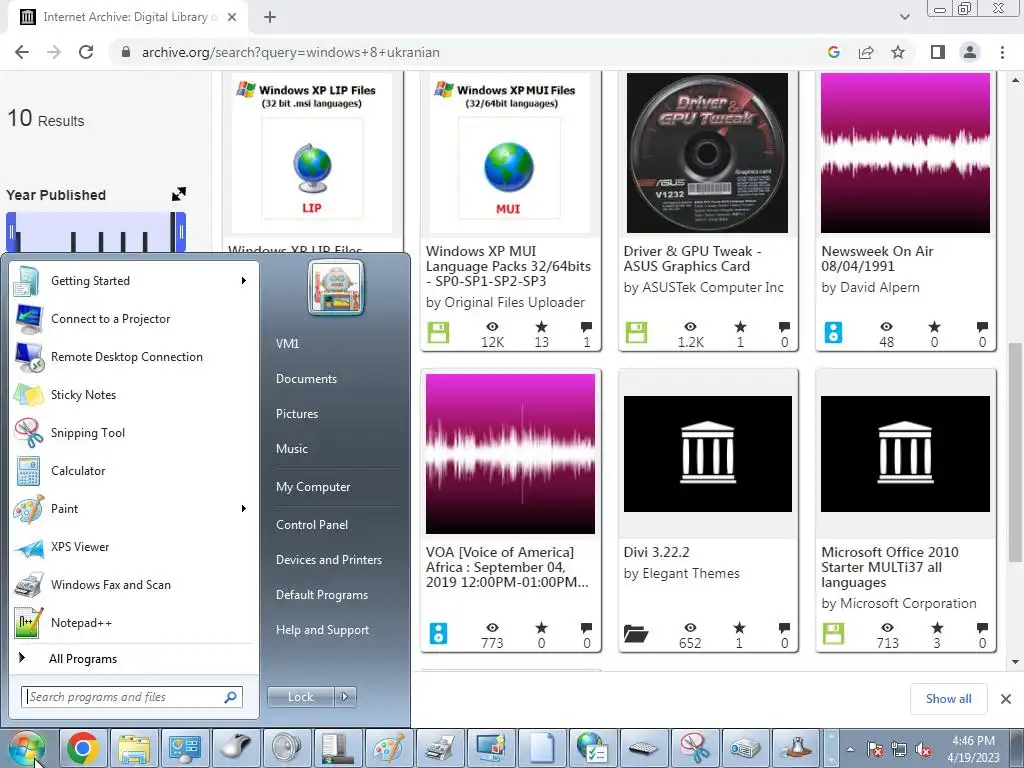Viewport: 1024px width, 768px height.
Task: Launch Notepad++ from the Start menu
Action: (x=134, y=622)
